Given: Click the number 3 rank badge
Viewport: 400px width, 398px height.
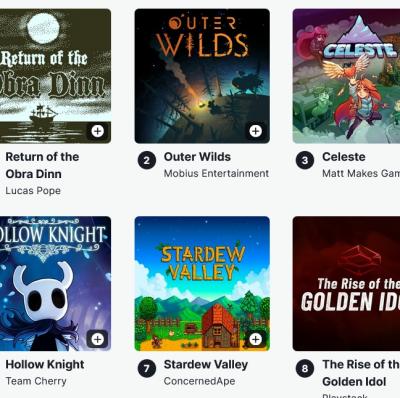Looking at the screenshot, I should click(305, 160).
